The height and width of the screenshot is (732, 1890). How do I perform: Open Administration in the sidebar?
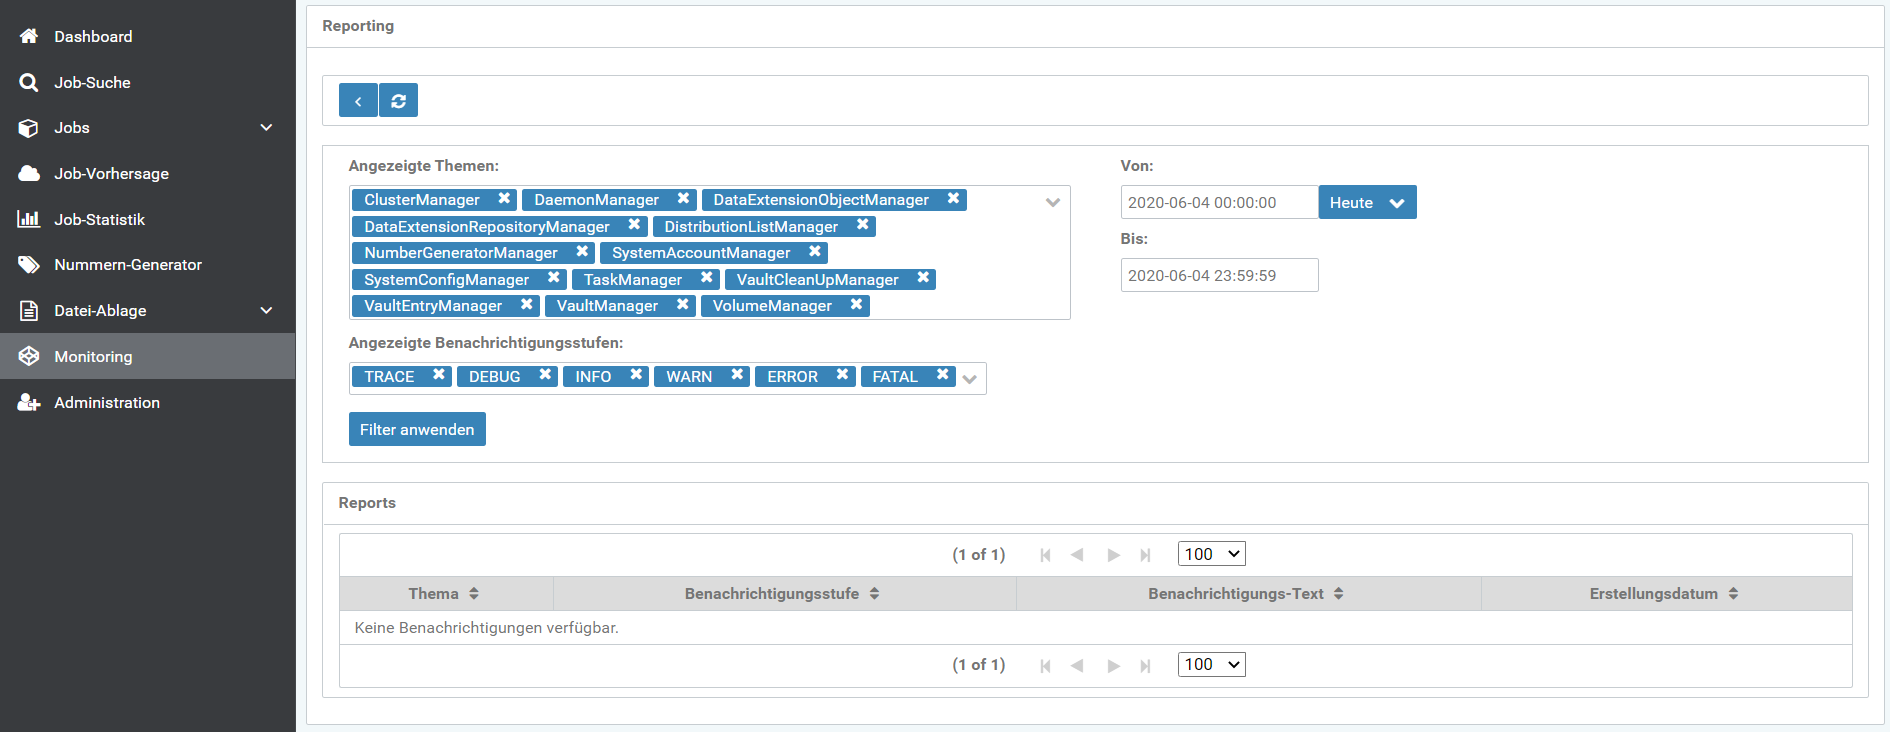click(x=106, y=403)
